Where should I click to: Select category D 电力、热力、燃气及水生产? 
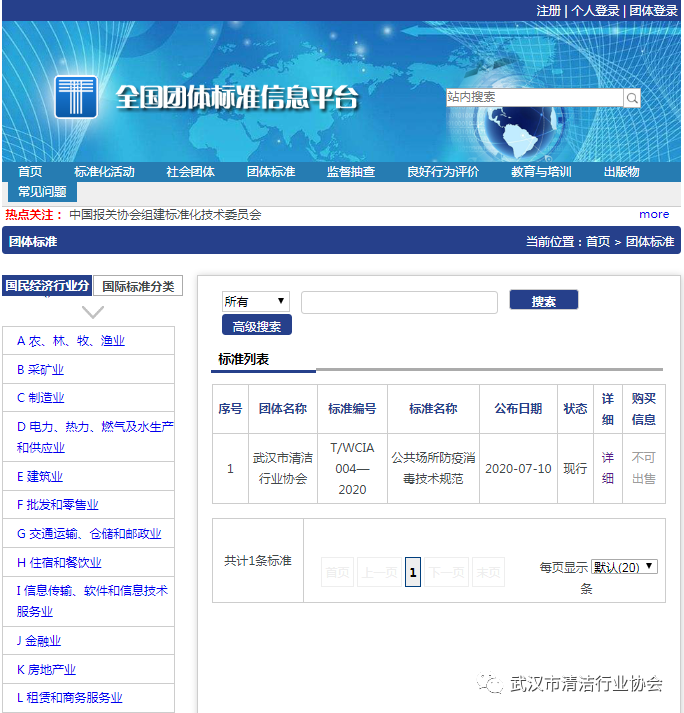pos(95,437)
